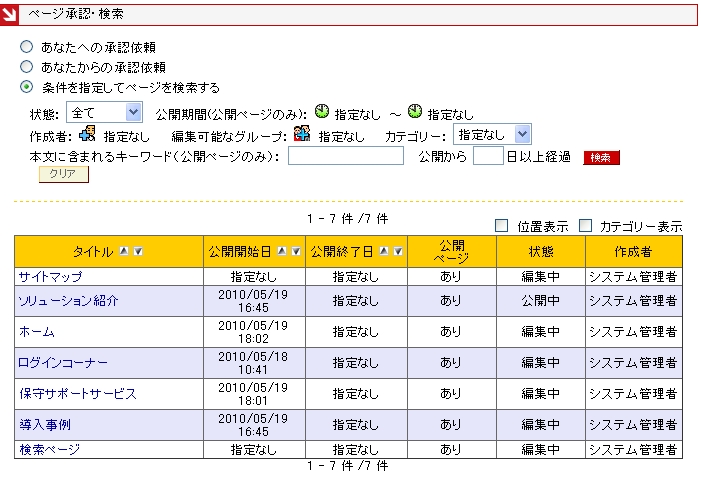The height and width of the screenshot is (477, 701).
Task: Click システム管理者 in 検索ページ row
Action: coord(633,449)
